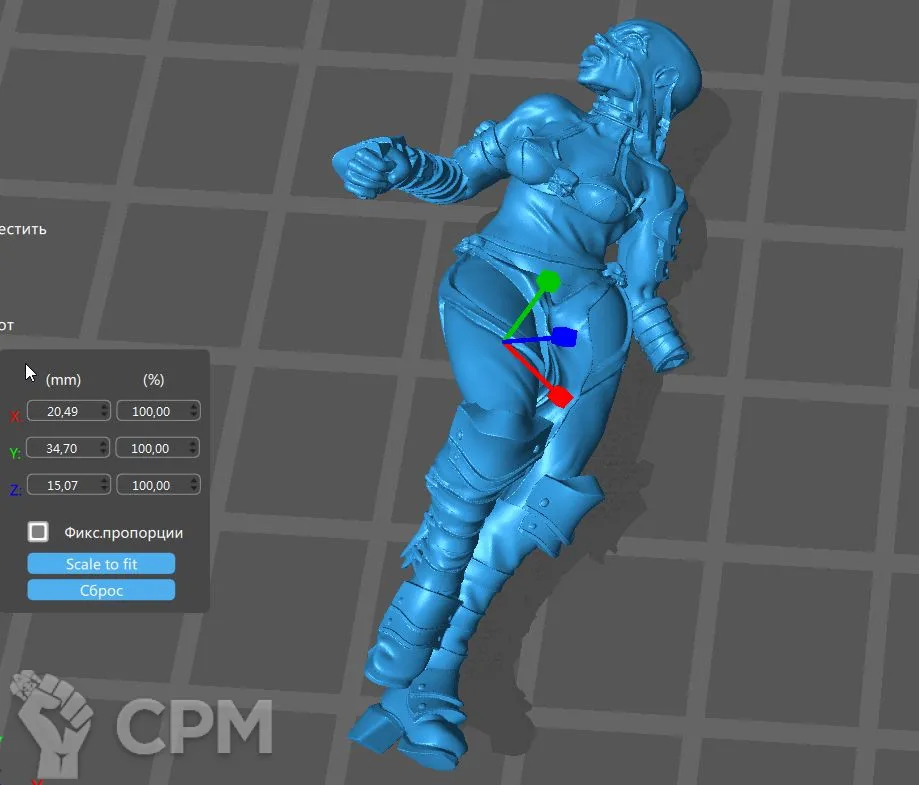
Task: Click the Сброс reset button
Action: (101, 590)
